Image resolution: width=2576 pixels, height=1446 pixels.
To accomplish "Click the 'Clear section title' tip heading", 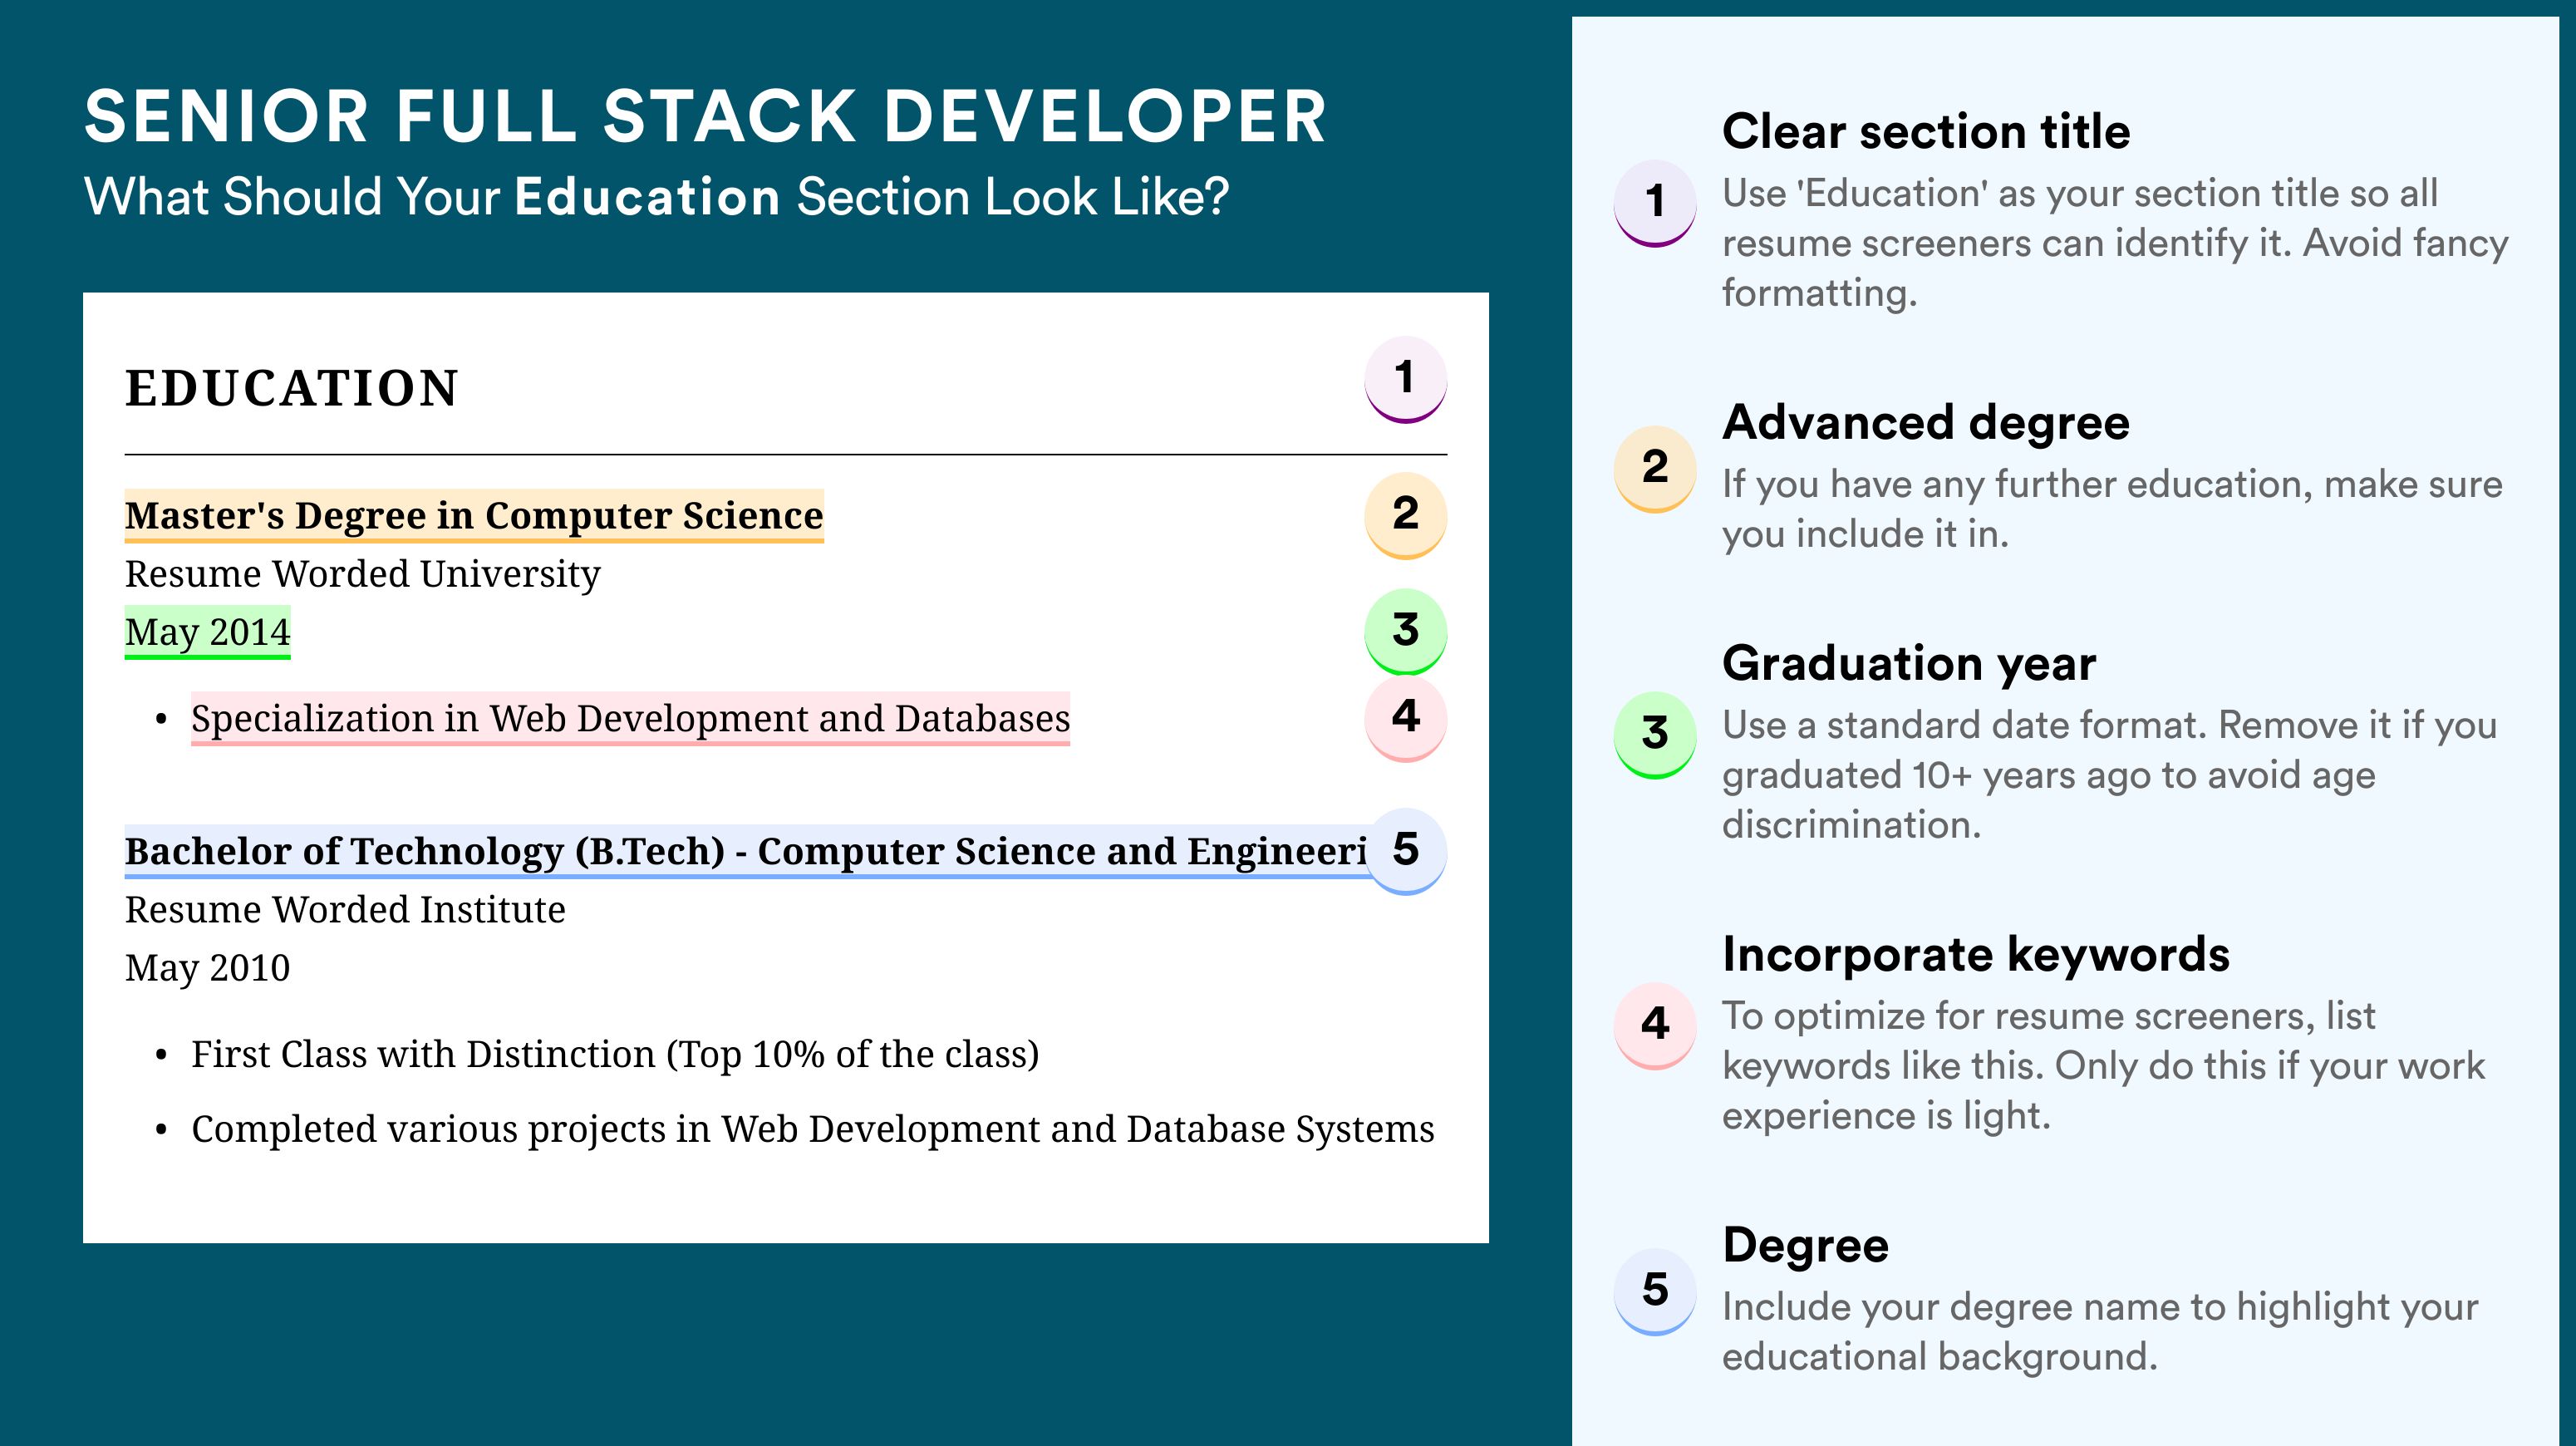I will [1926, 131].
